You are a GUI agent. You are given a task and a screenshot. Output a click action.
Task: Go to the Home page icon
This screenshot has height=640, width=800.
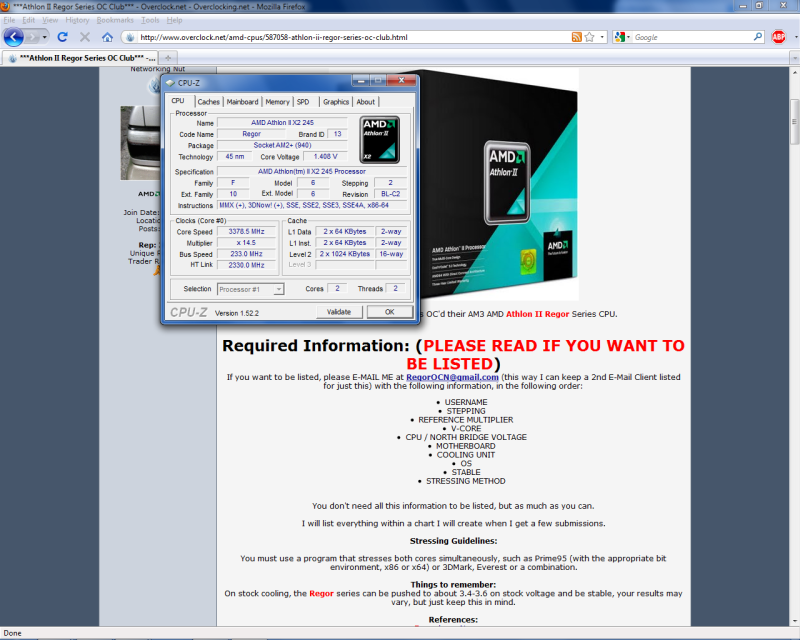(x=107, y=37)
